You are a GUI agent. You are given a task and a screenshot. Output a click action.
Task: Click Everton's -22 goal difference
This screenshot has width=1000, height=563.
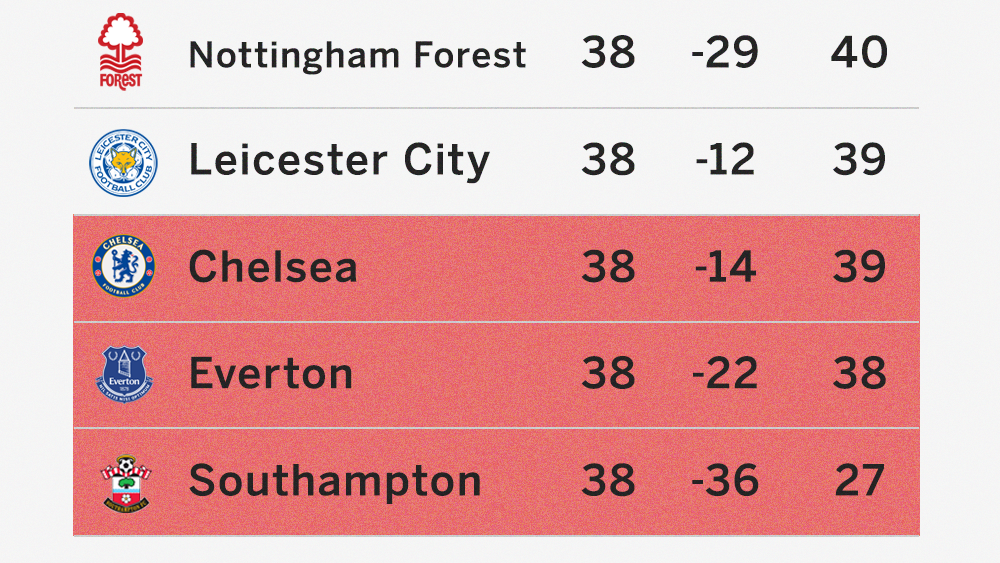725,373
